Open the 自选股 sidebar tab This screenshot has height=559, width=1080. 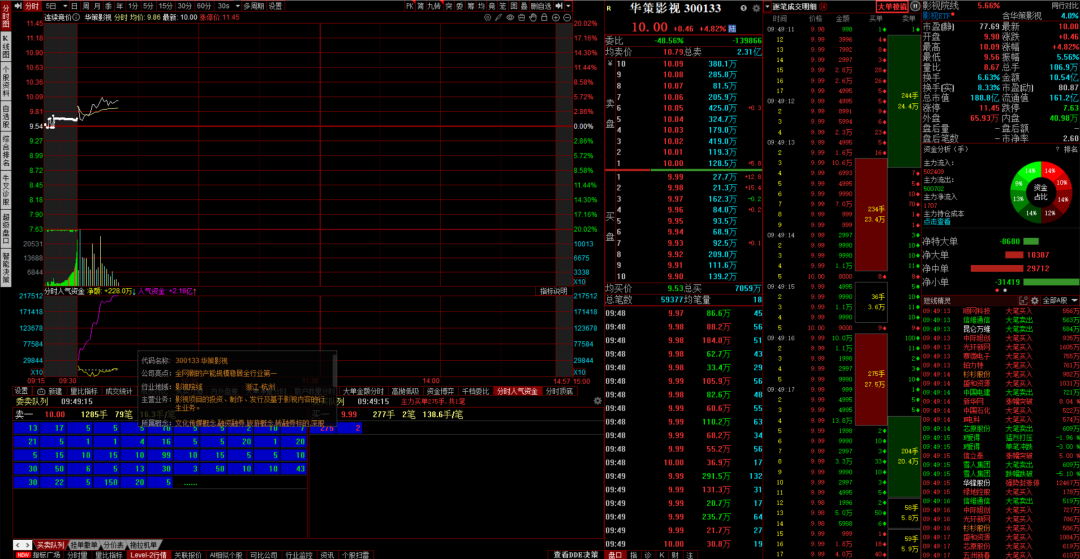point(6,117)
